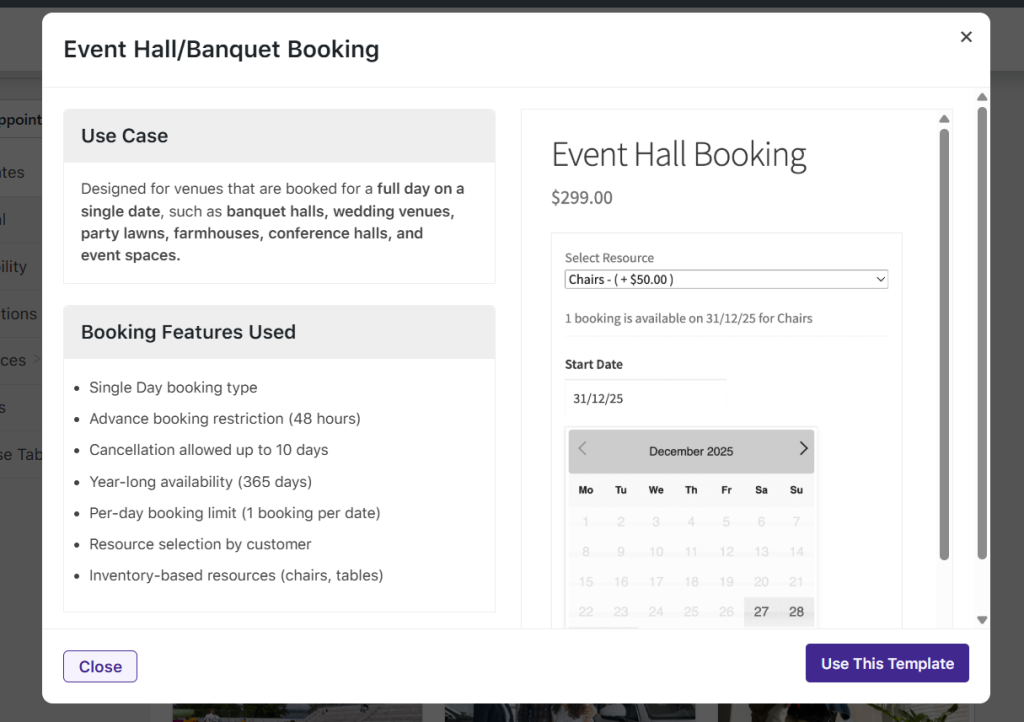Click the Close button
The width and height of the screenshot is (1024, 722).
click(100, 666)
